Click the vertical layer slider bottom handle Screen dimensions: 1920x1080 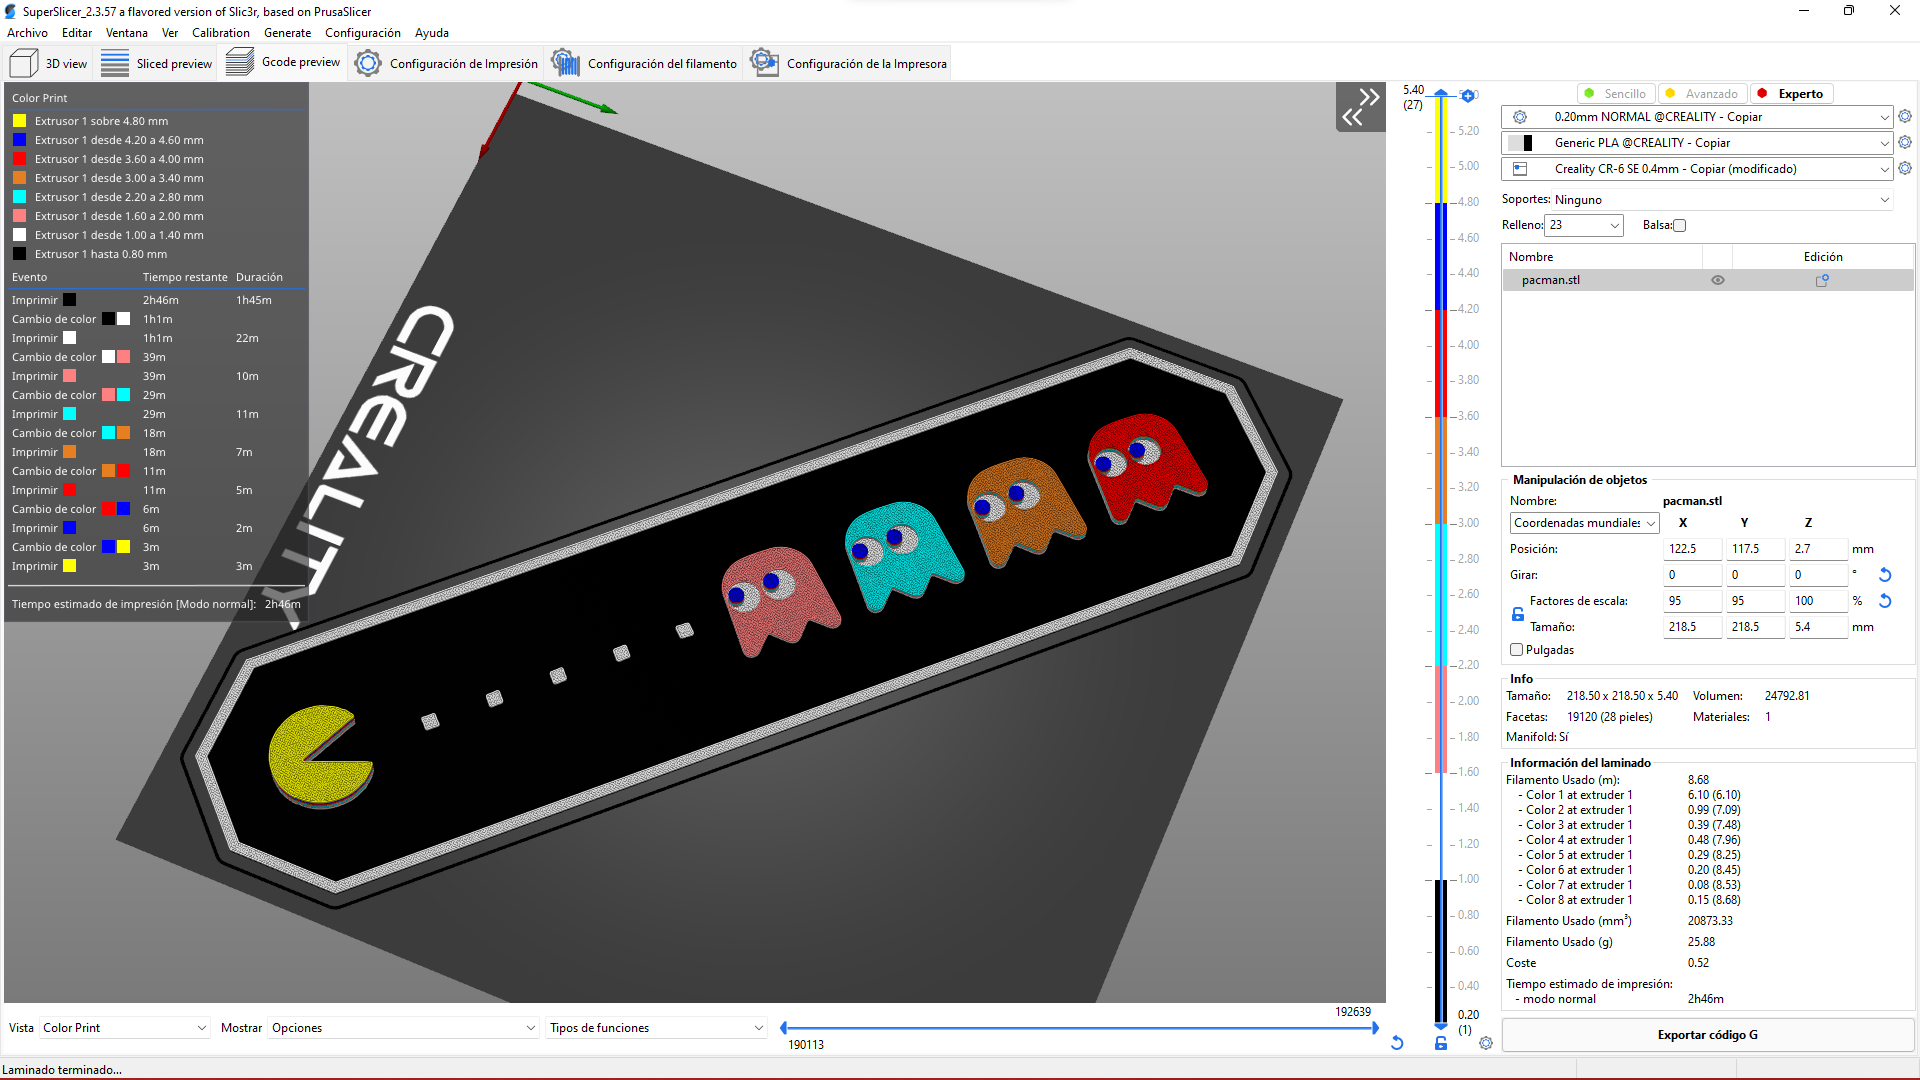[1441, 1026]
